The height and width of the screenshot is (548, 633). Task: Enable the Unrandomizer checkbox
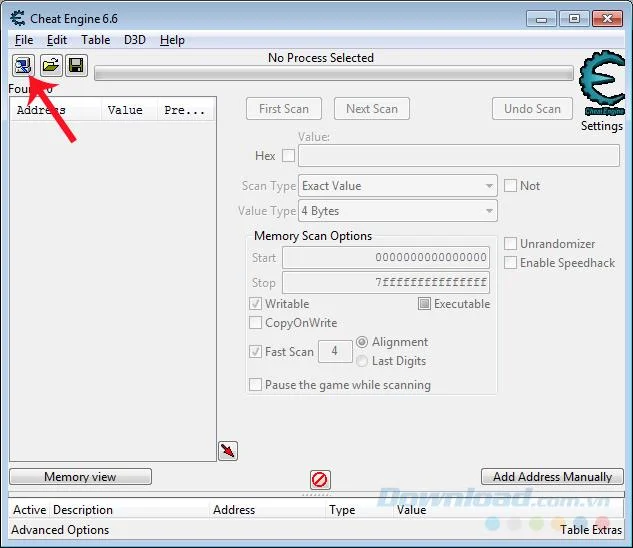510,244
